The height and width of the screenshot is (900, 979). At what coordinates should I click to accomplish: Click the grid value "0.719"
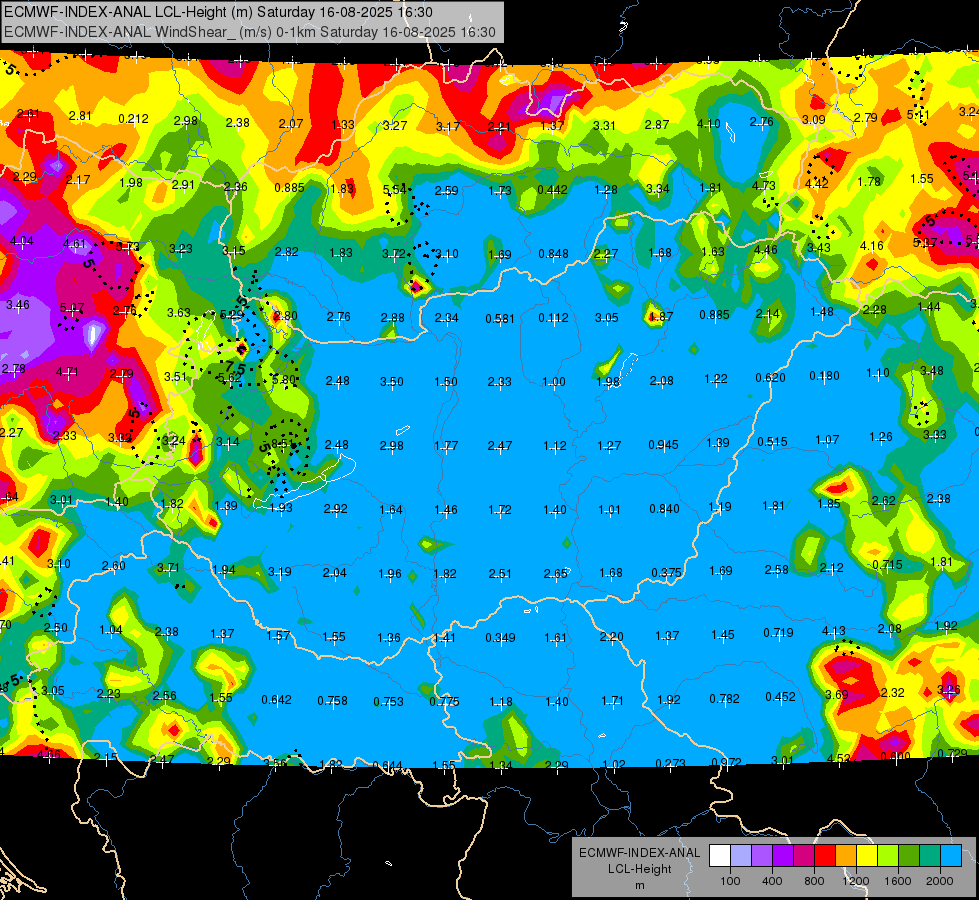(x=779, y=633)
